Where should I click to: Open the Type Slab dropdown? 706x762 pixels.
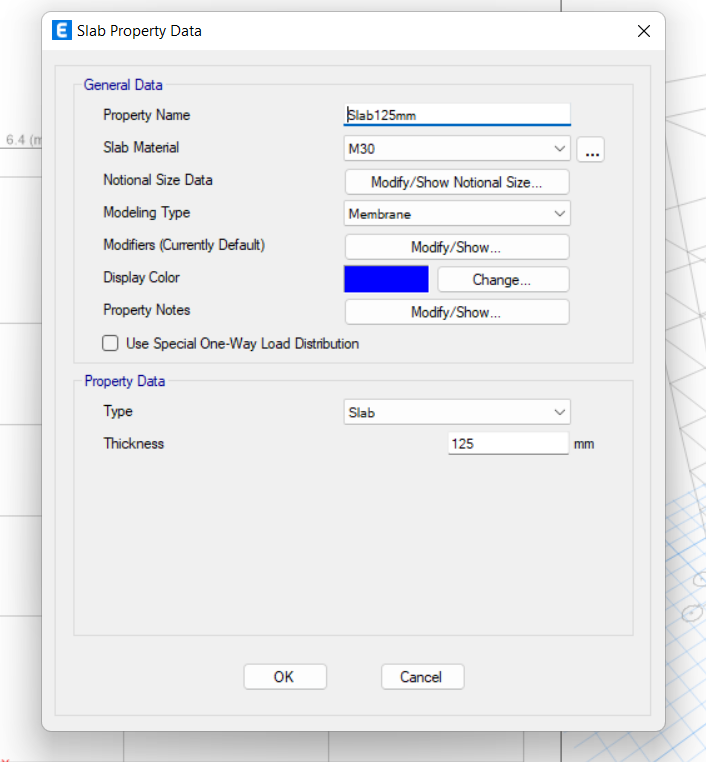[x=457, y=412]
